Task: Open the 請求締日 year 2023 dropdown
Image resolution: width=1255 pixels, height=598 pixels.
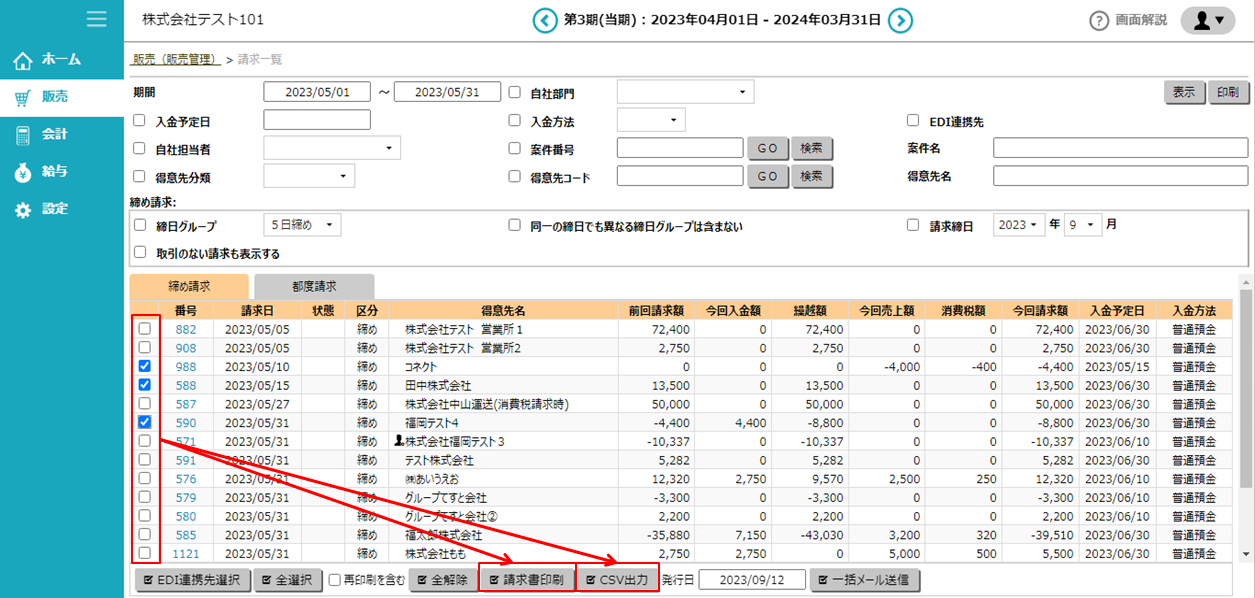Action: point(1019,225)
